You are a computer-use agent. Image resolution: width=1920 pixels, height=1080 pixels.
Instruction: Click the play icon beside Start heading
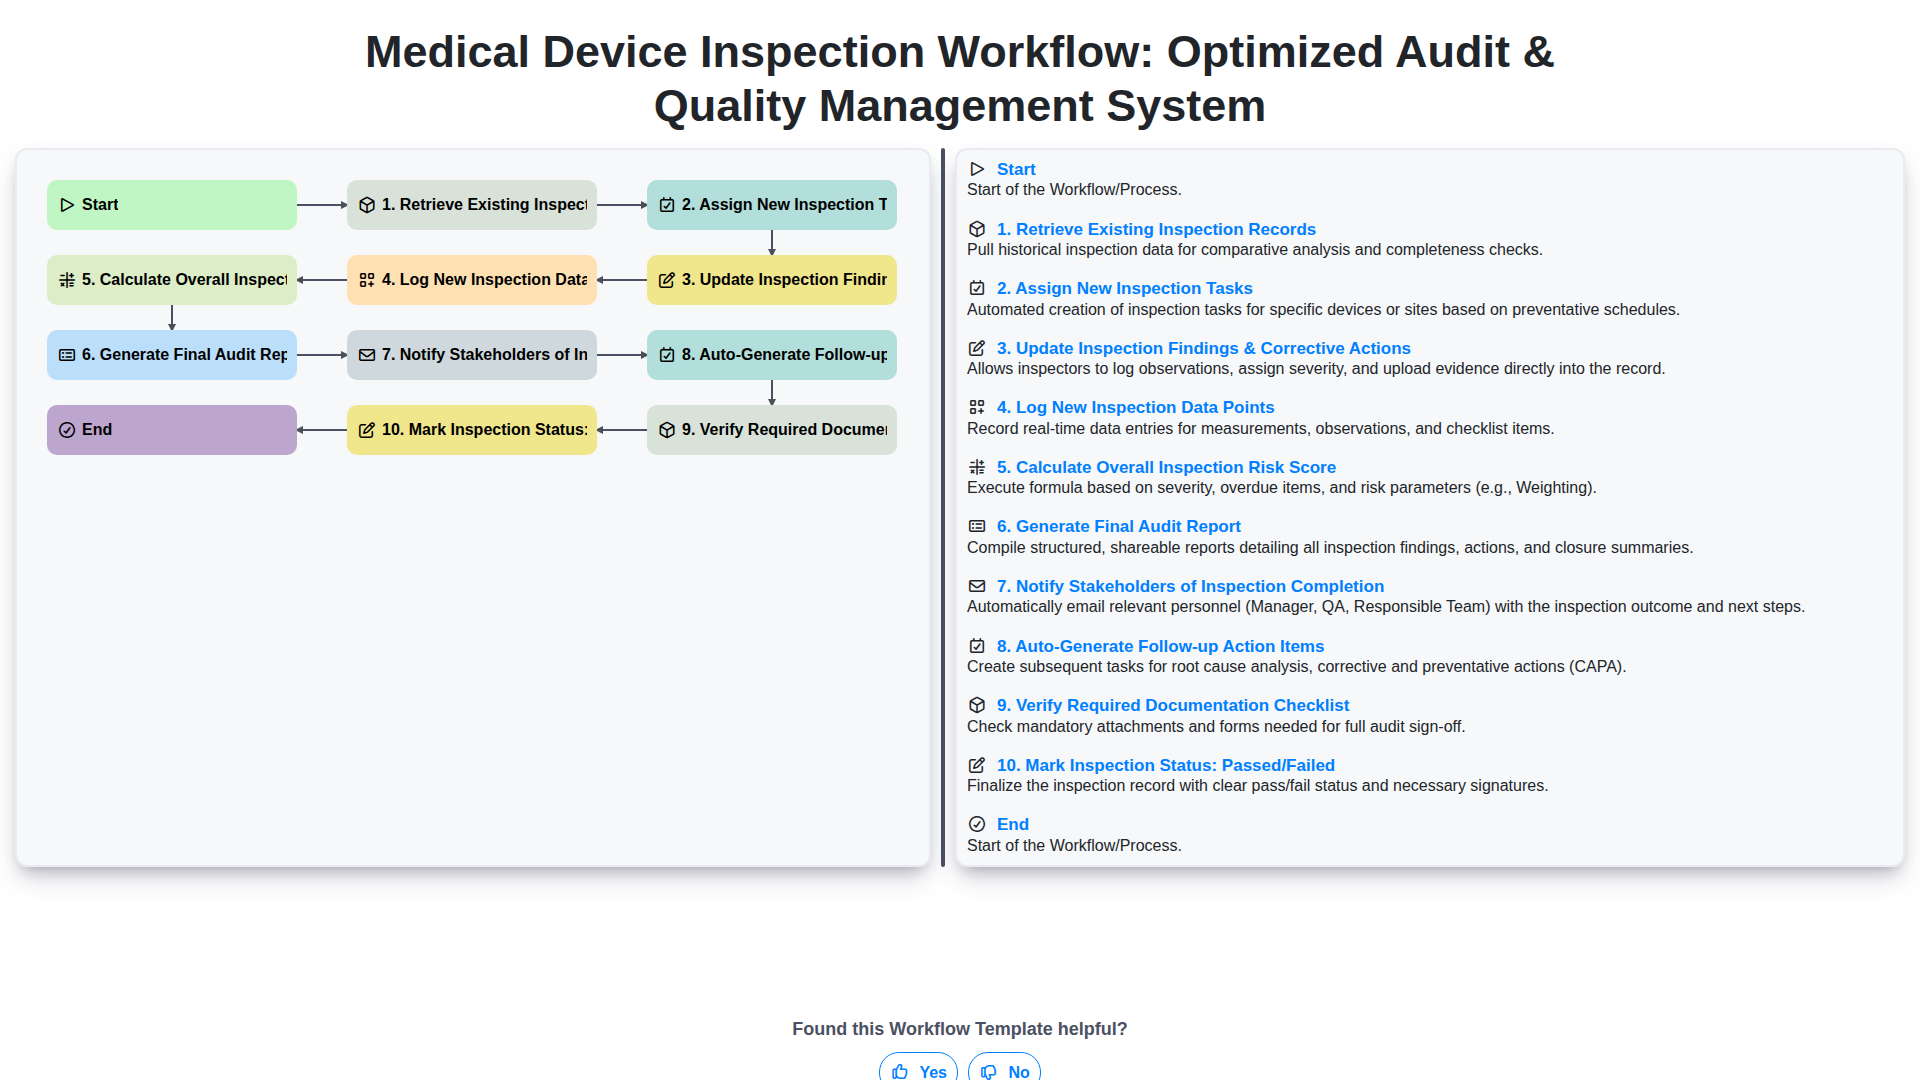tap(977, 170)
